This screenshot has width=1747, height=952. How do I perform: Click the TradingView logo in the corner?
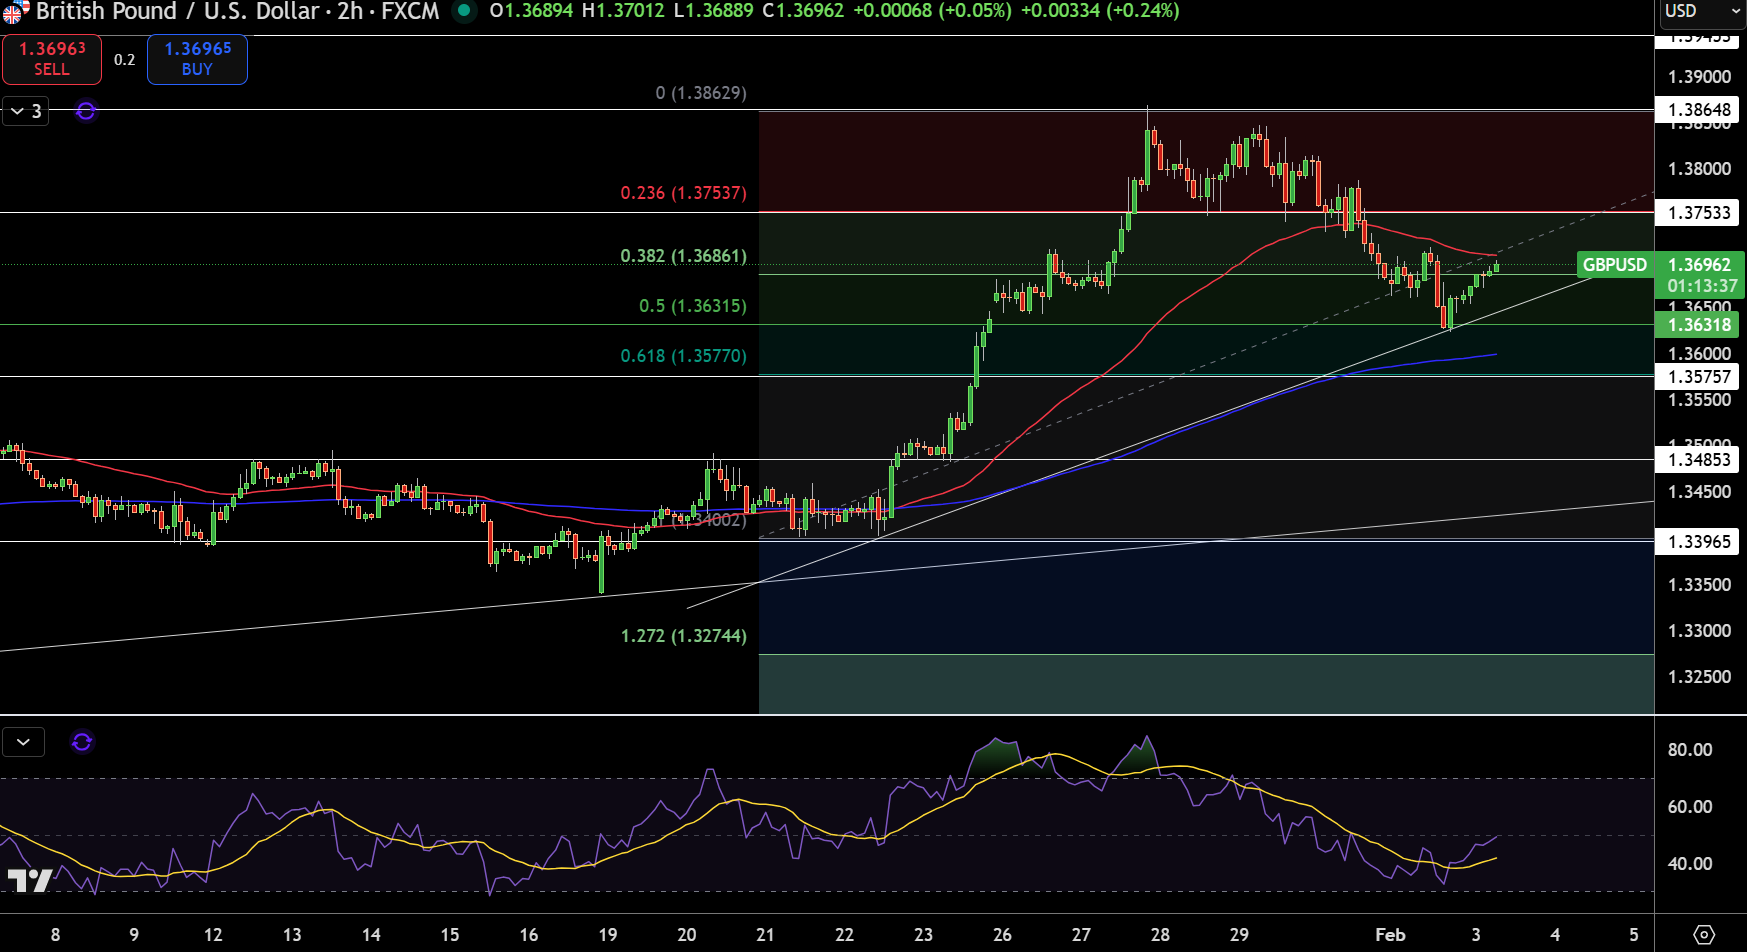coord(30,880)
